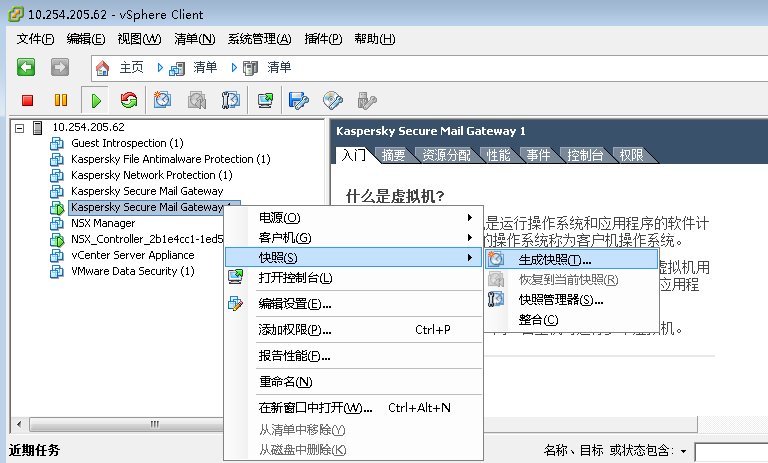Click the 快照管理器 icon in the submenu
Viewport: 768px width, 463px height.
coord(496,299)
